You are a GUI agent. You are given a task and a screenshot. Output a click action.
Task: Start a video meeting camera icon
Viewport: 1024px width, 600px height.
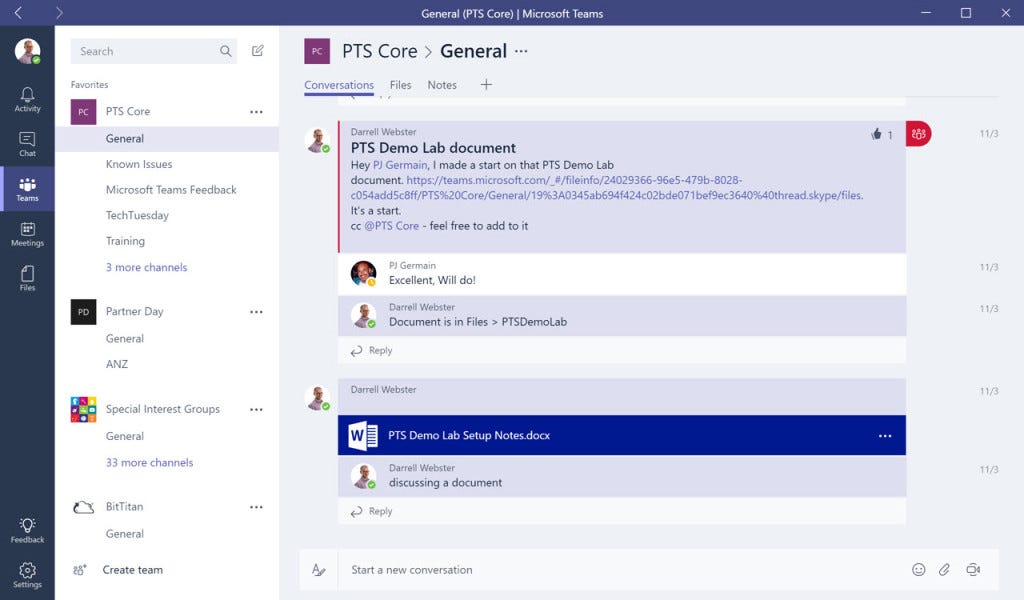[973, 570]
